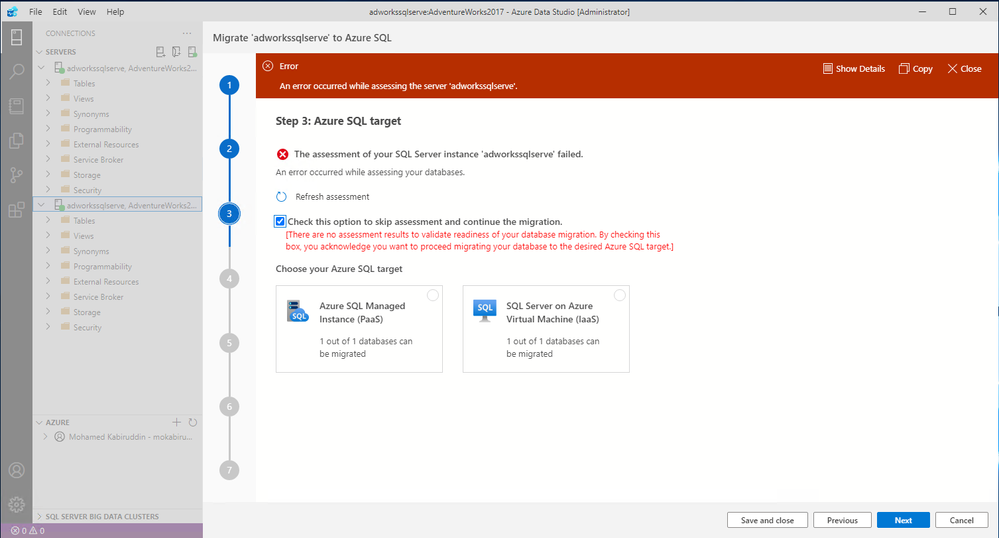The width and height of the screenshot is (999, 538).
Task: Copy the error message
Action: [916, 69]
